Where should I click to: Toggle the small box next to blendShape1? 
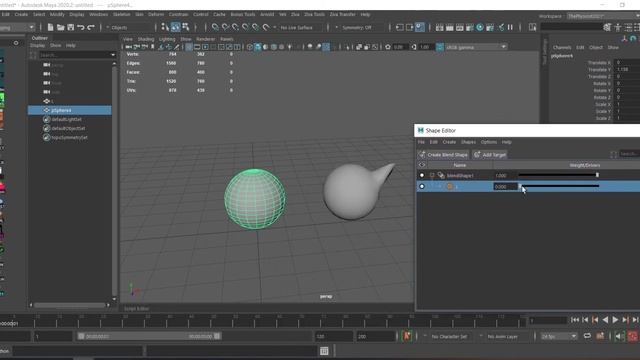click(431, 175)
